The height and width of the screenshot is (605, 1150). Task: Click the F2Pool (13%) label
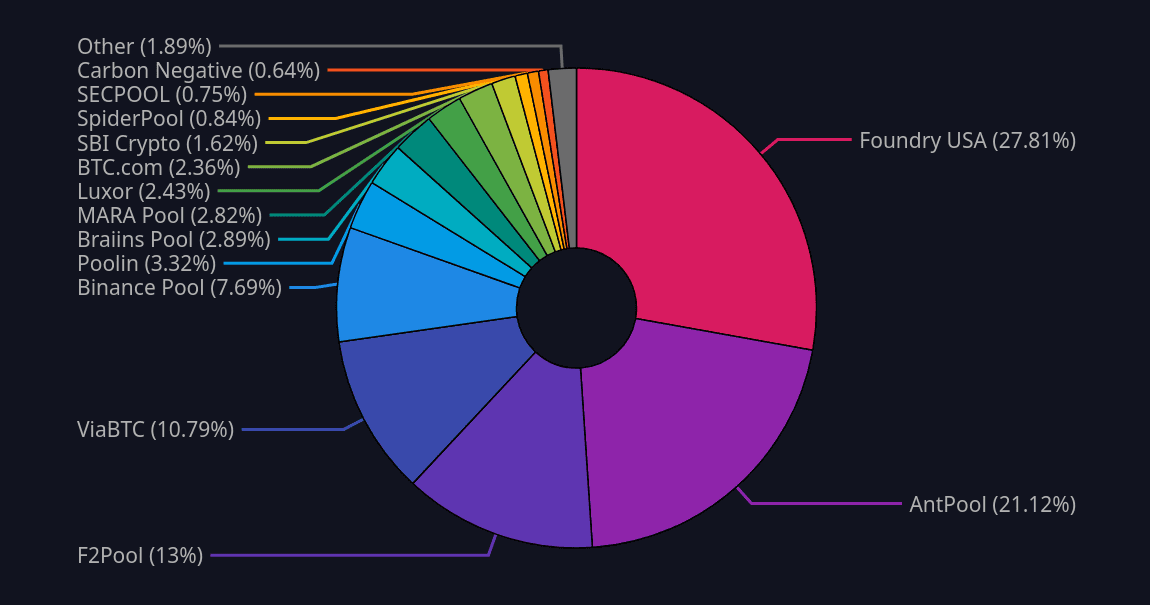[x=140, y=555]
